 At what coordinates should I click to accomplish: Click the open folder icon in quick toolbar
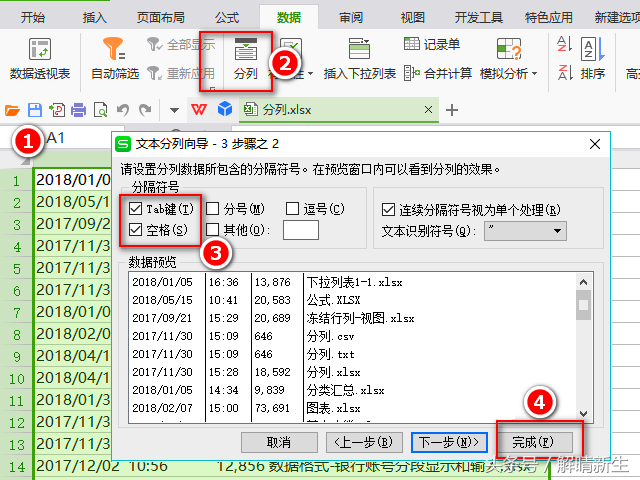click(x=12, y=110)
